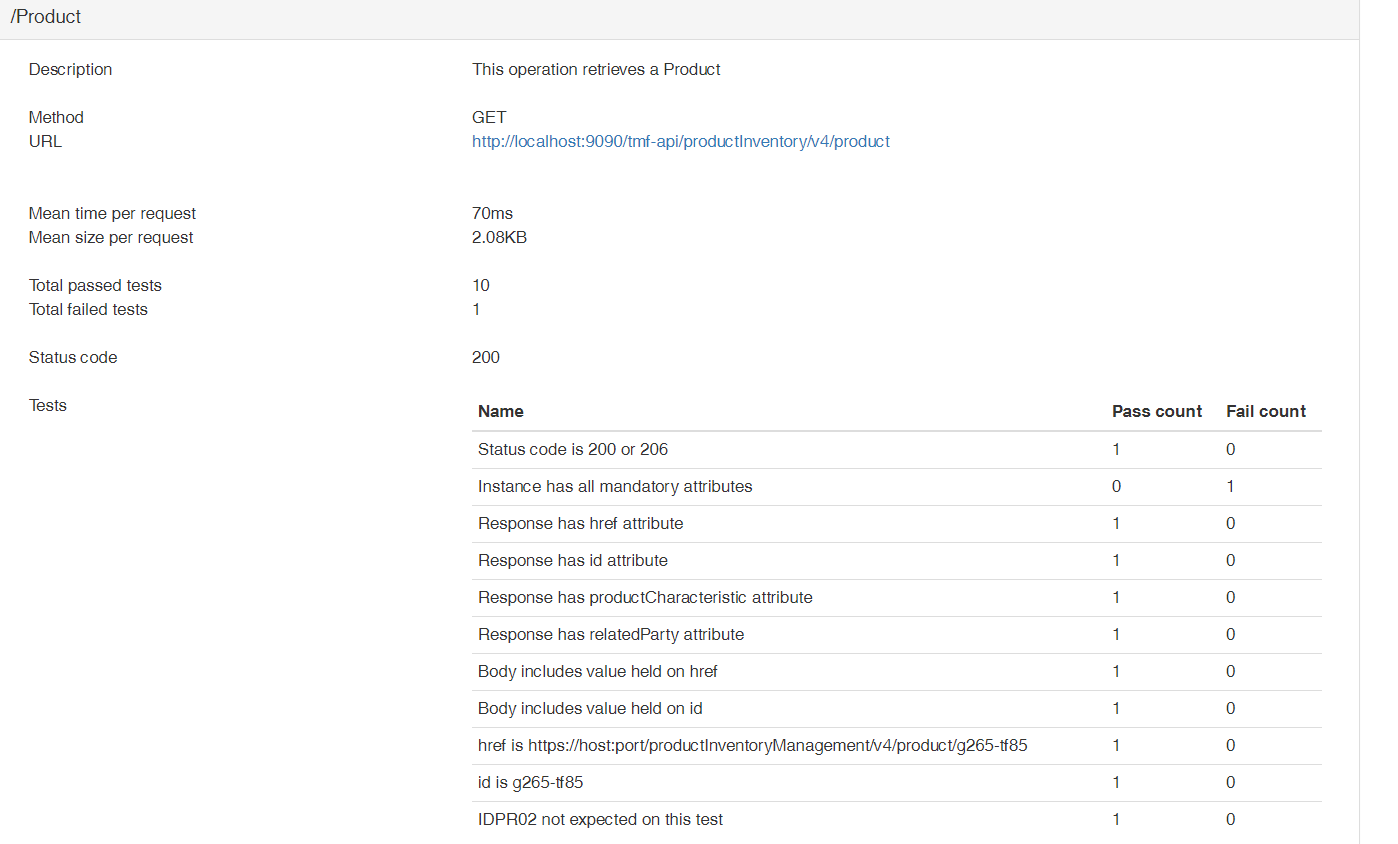Open the 'Response has id attribute' test row
Screen dimensions: 1398x844
[572, 560]
